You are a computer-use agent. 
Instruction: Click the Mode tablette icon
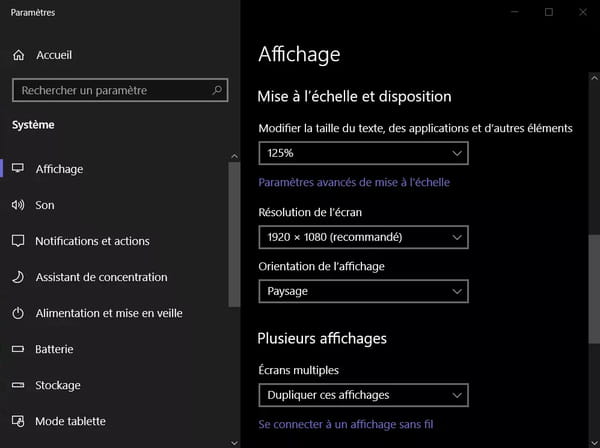tap(18, 421)
